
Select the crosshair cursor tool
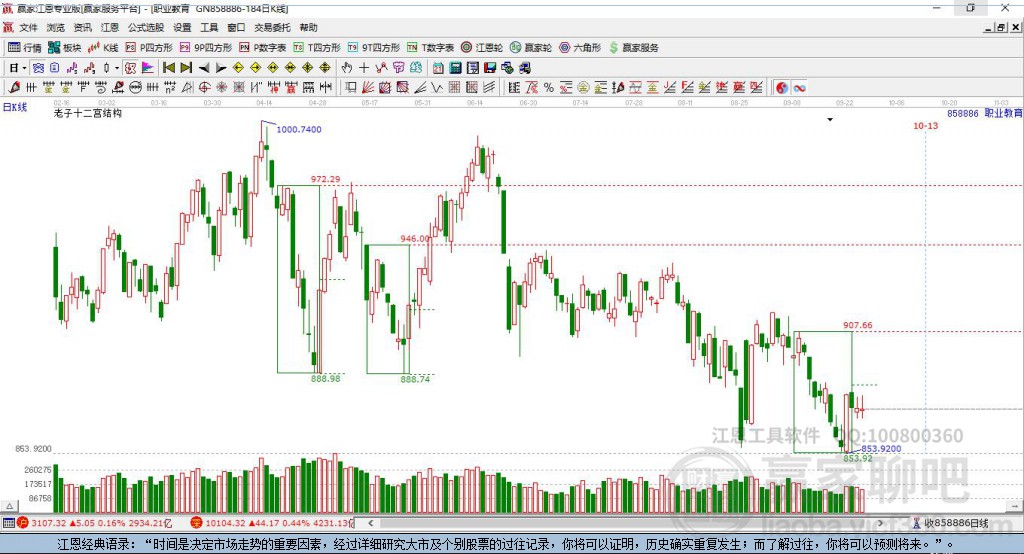[x=364, y=68]
